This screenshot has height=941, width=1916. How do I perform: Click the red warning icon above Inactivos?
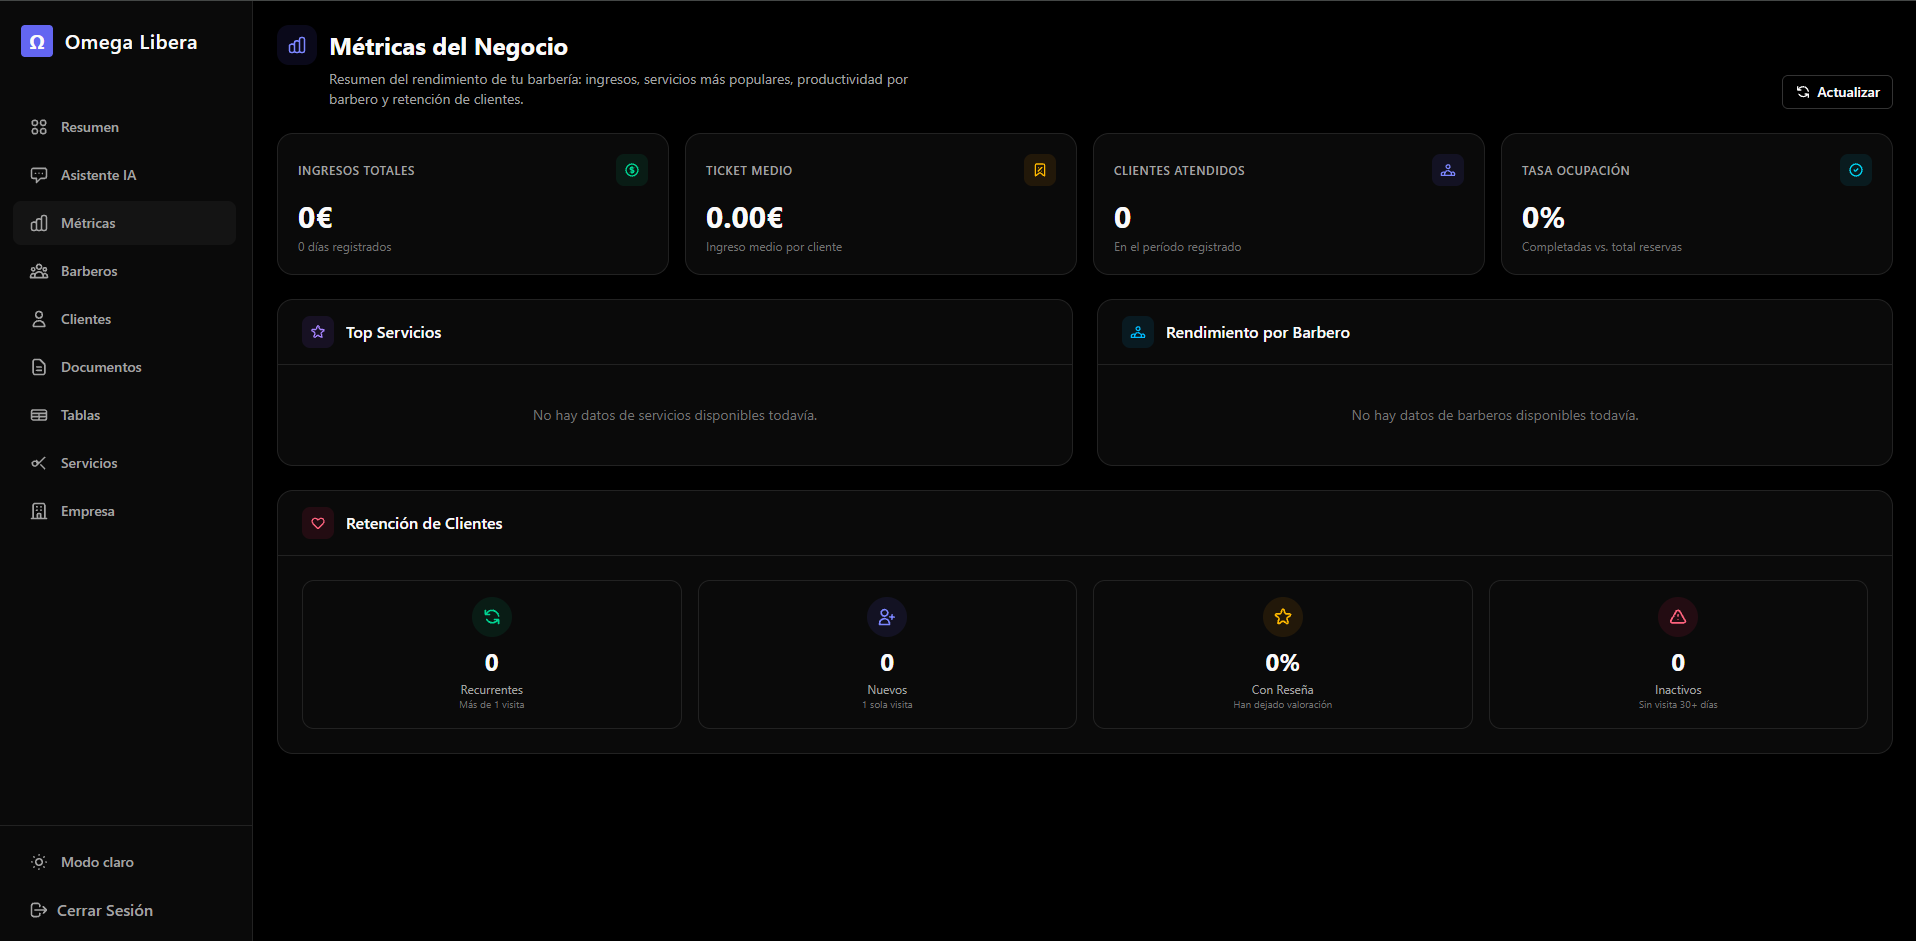(1678, 617)
